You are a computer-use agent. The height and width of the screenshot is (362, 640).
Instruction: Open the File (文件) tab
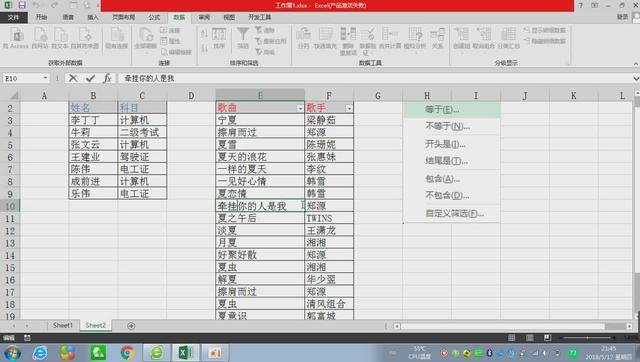13,17
